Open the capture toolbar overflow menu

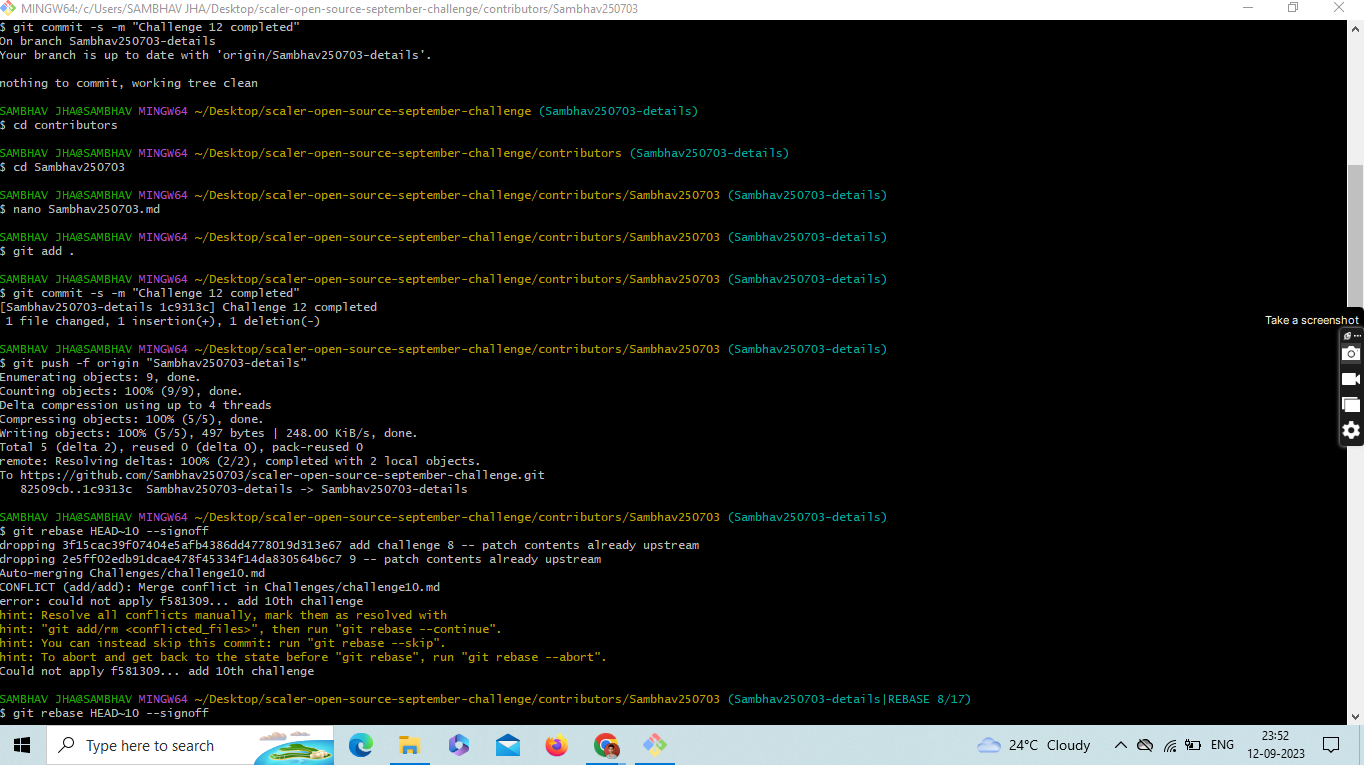[1356, 335]
